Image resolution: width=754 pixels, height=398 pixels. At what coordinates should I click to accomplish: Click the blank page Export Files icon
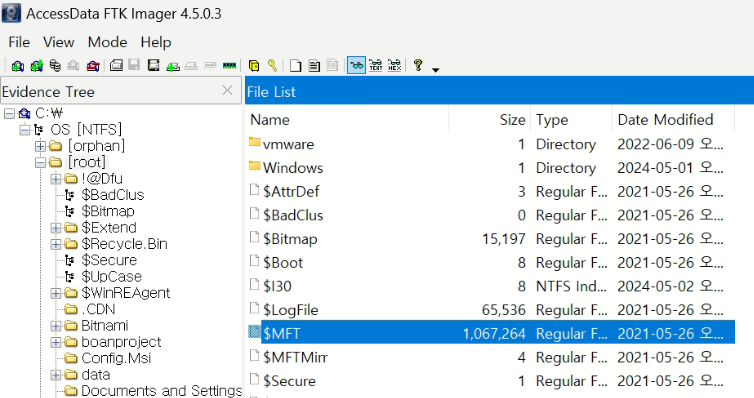[x=296, y=65]
